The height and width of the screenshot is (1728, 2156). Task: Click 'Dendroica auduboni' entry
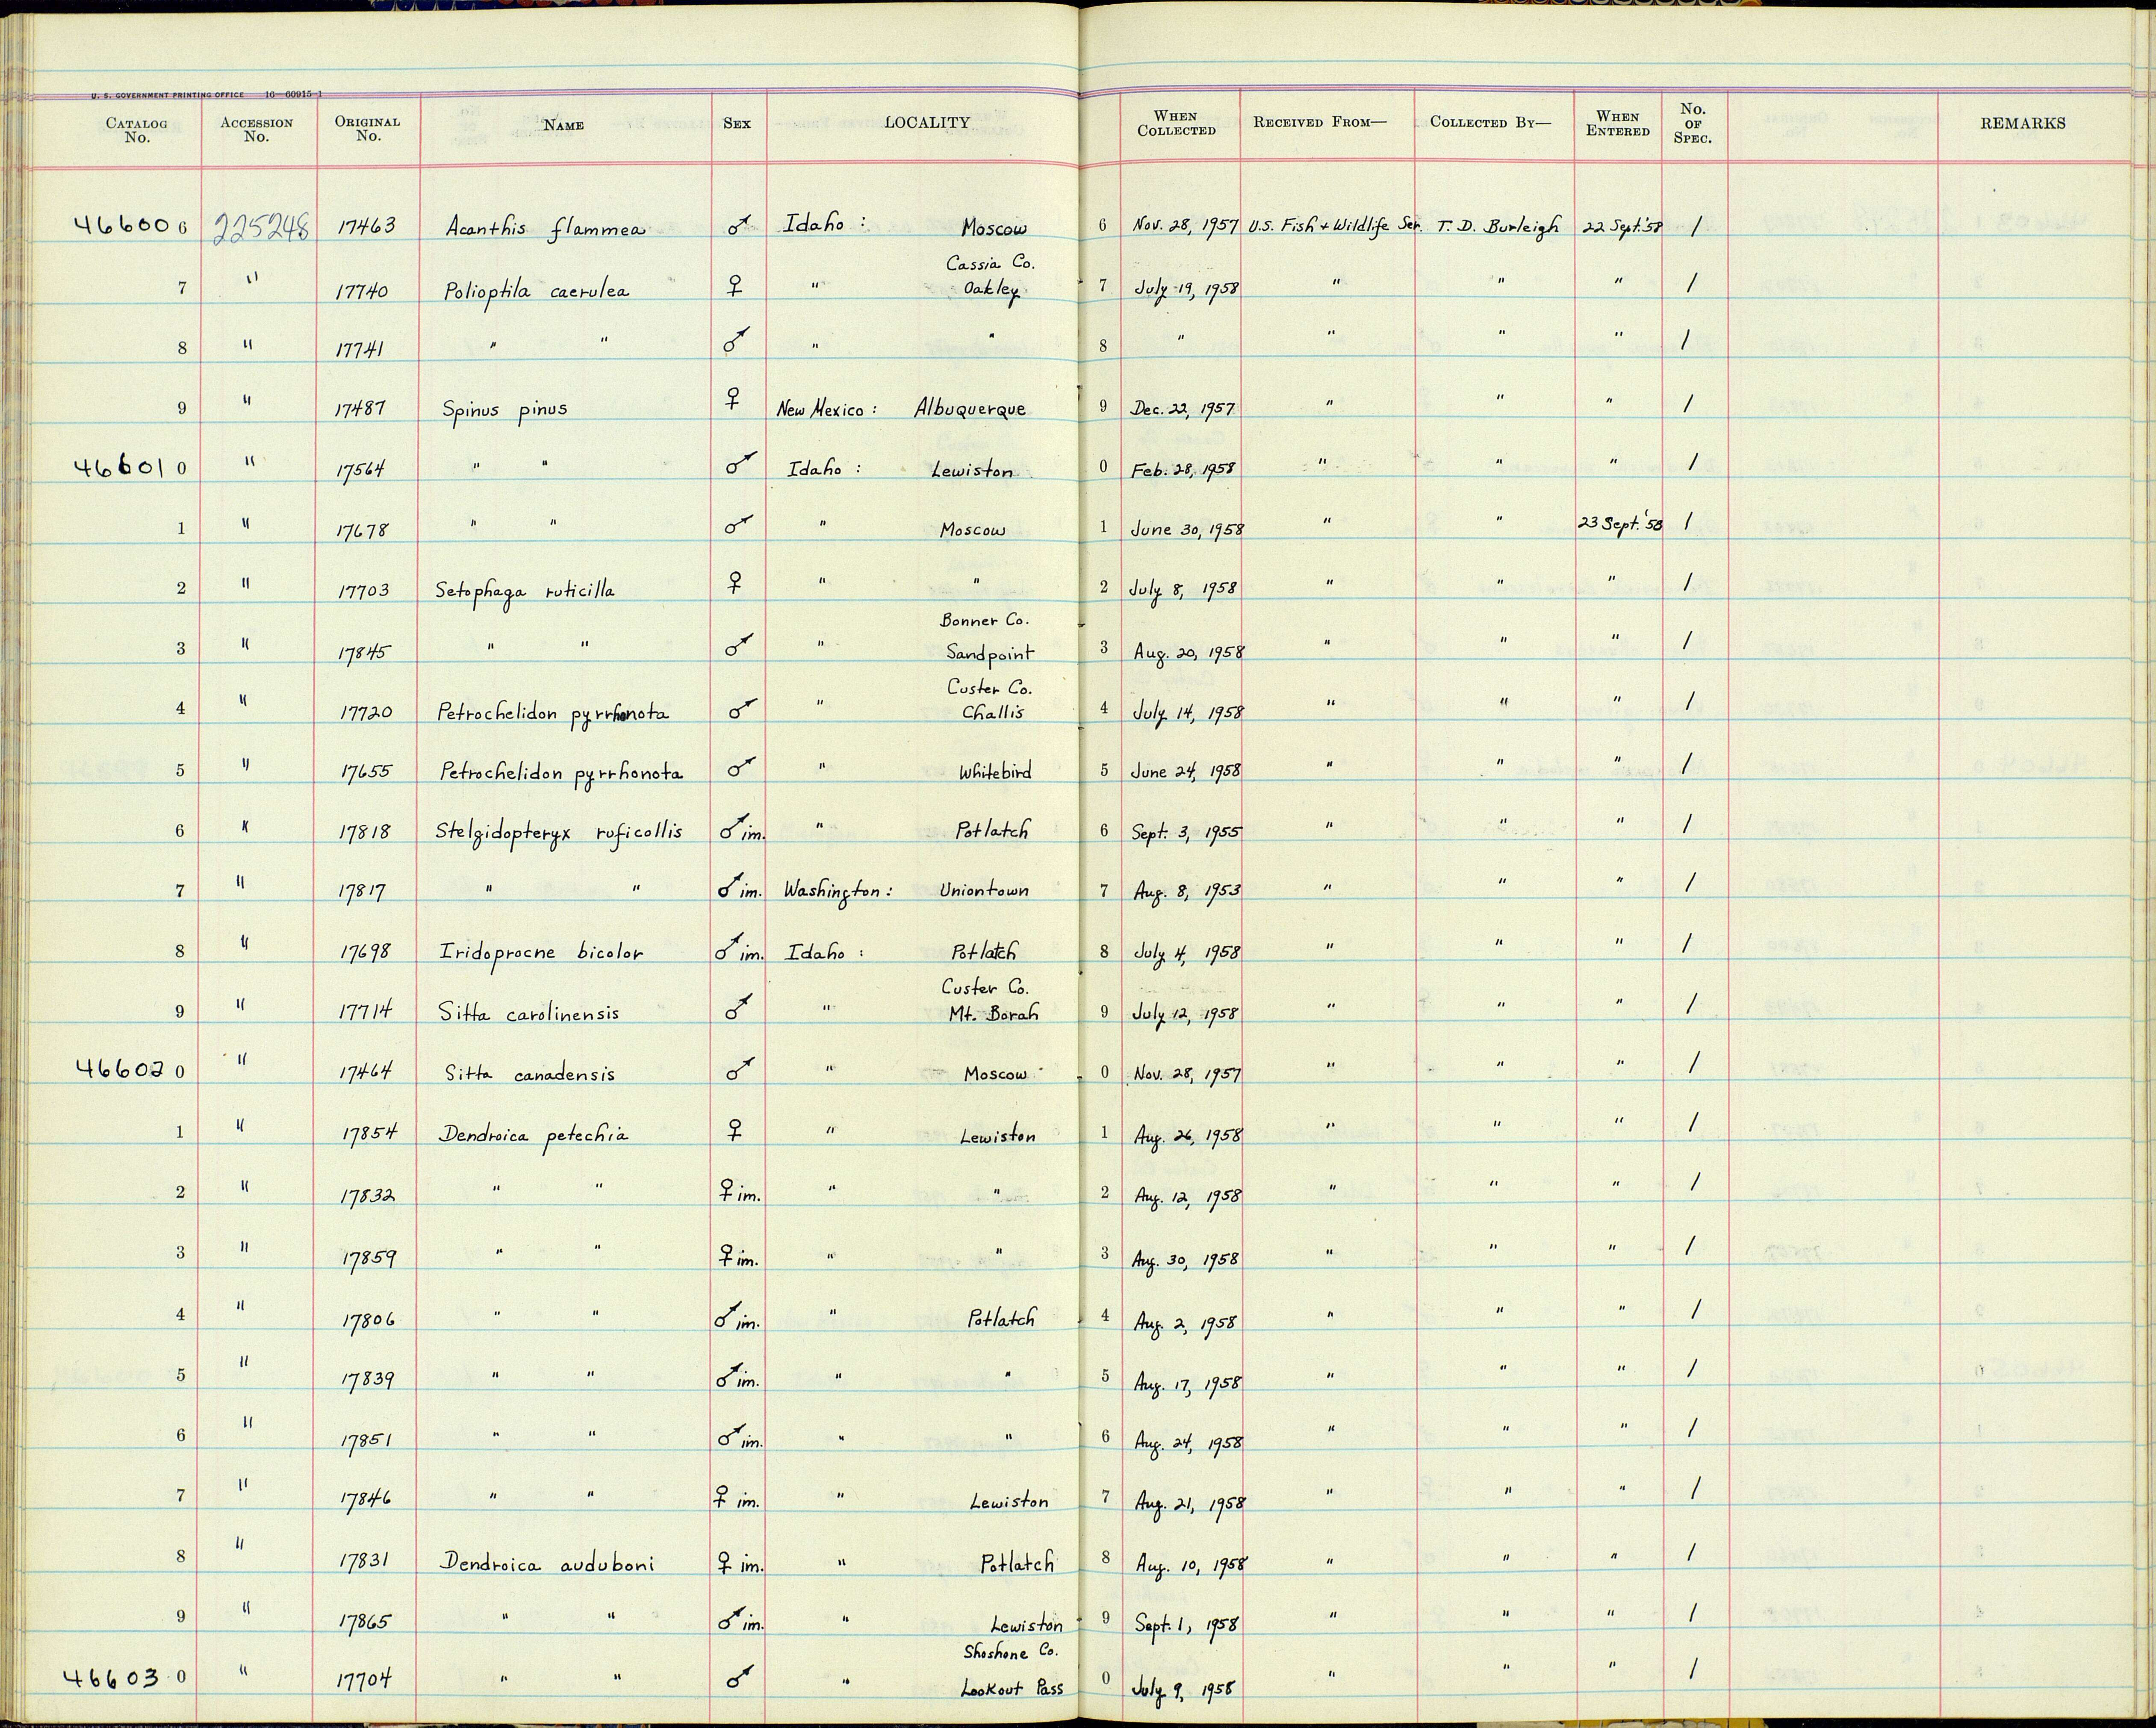pos(547,1563)
